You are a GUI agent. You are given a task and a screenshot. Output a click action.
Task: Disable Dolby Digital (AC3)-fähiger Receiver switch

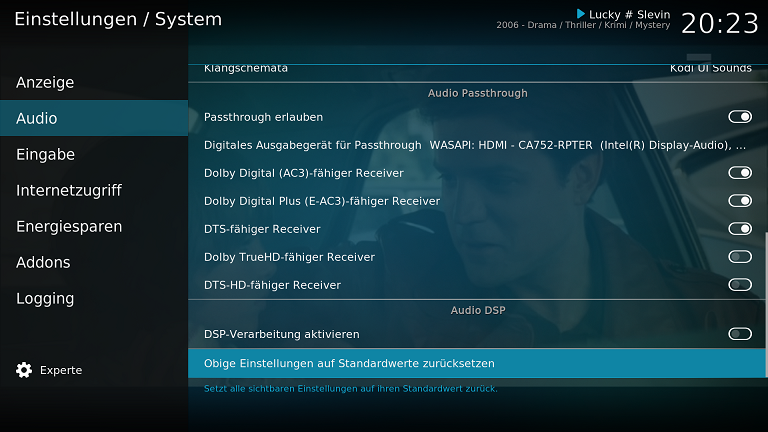pos(740,172)
